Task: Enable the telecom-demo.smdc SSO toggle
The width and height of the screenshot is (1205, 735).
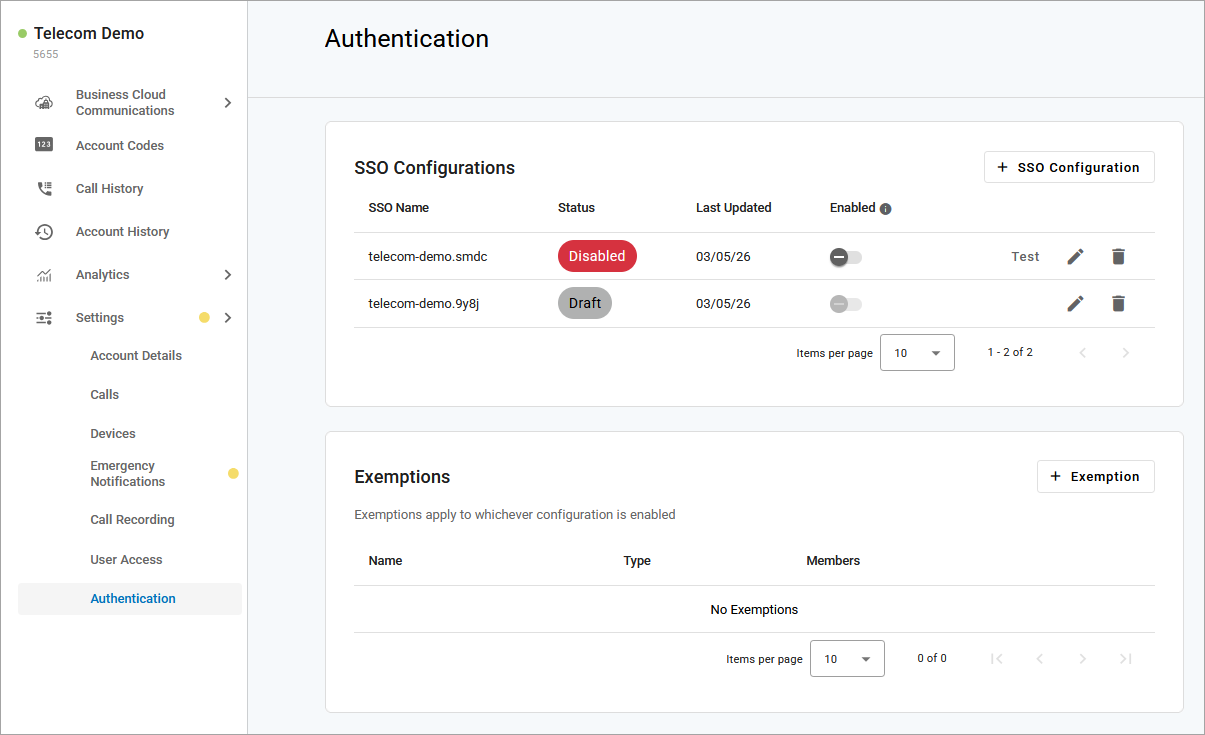Action: coord(845,257)
